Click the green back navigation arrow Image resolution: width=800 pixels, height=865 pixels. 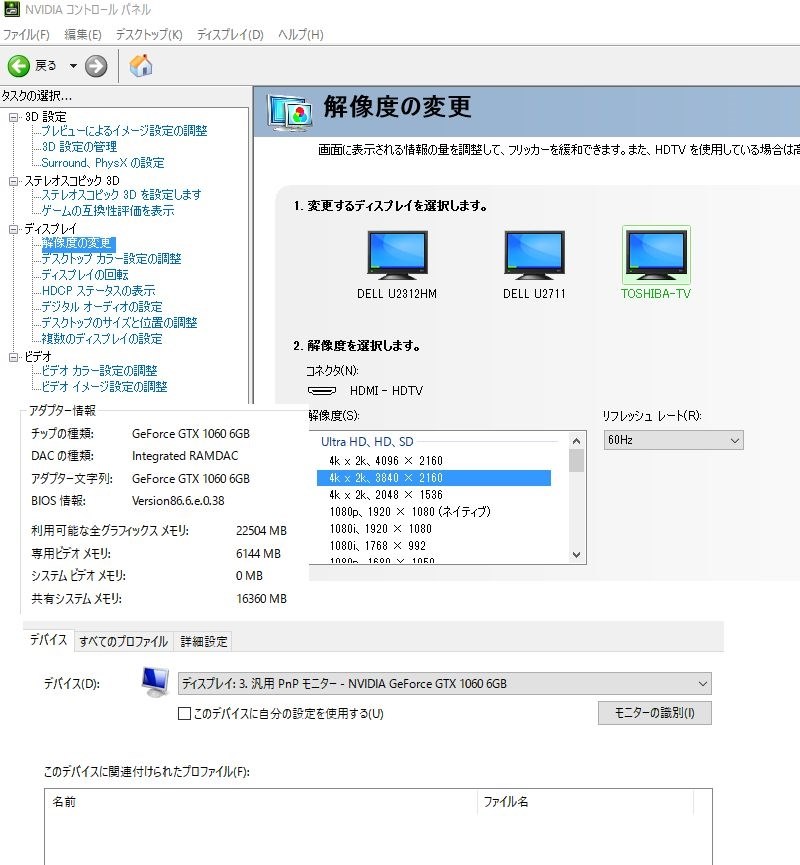tap(20, 66)
